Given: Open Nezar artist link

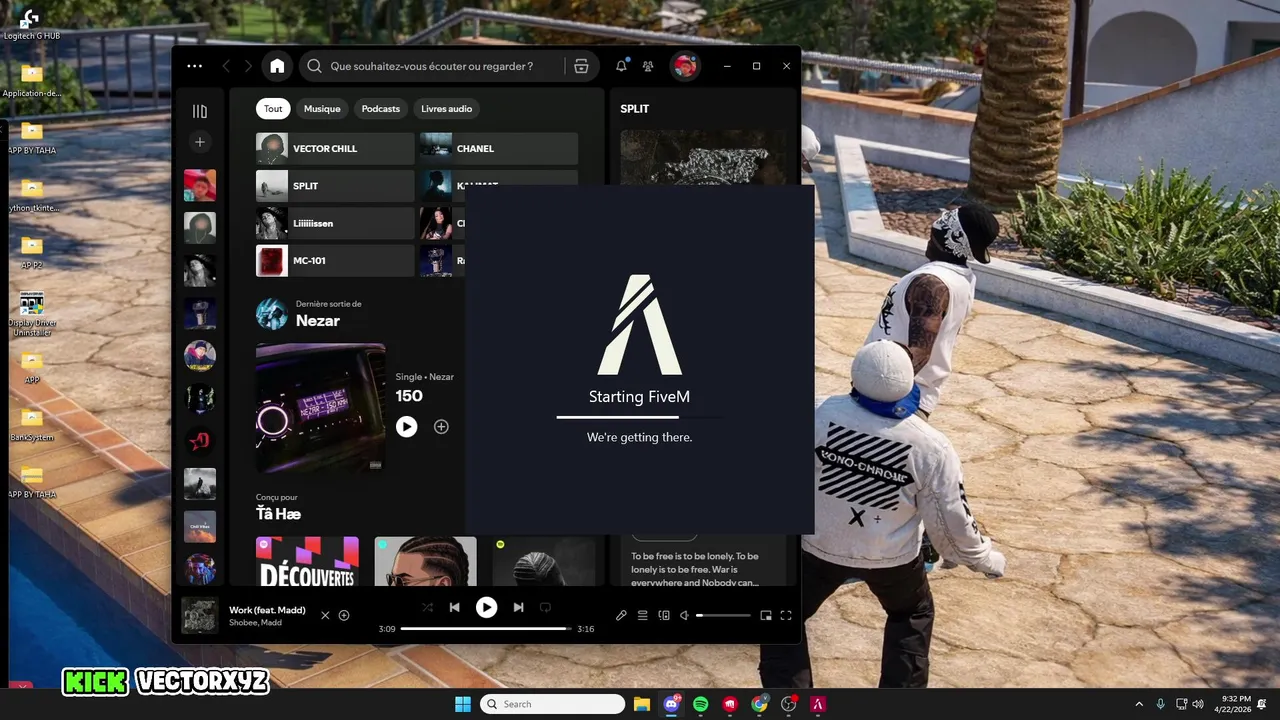Looking at the screenshot, I should [317, 321].
